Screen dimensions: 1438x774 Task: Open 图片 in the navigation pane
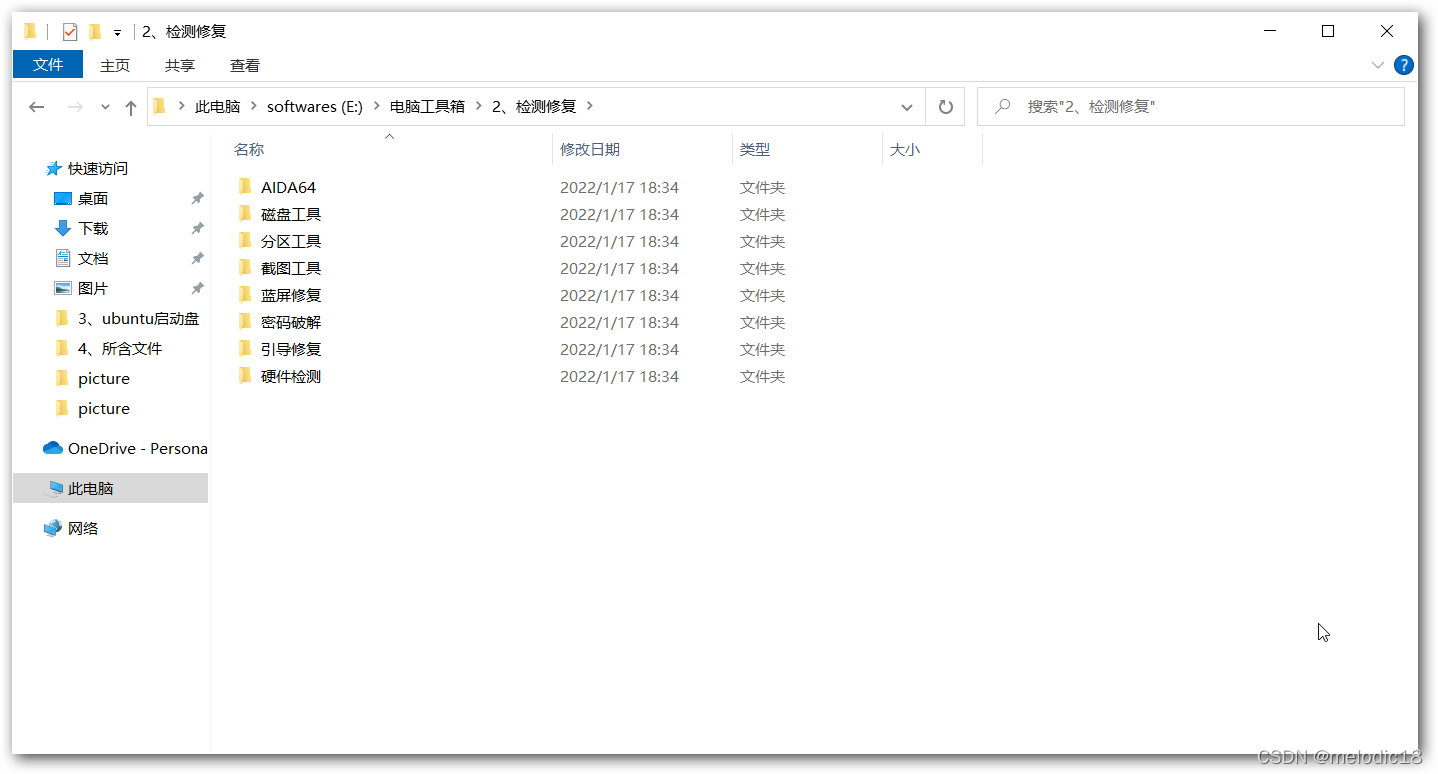93,289
